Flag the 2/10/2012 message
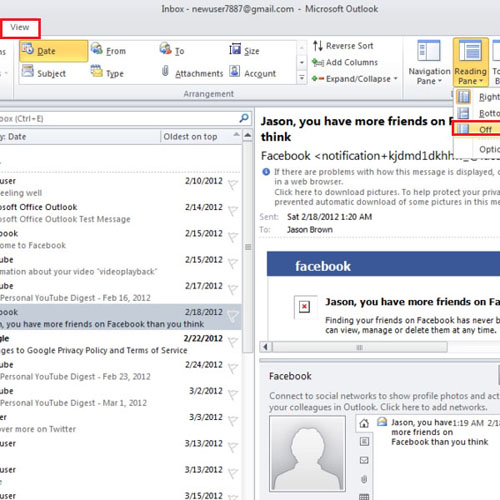500x500 pixels. (x=233, y=184)
